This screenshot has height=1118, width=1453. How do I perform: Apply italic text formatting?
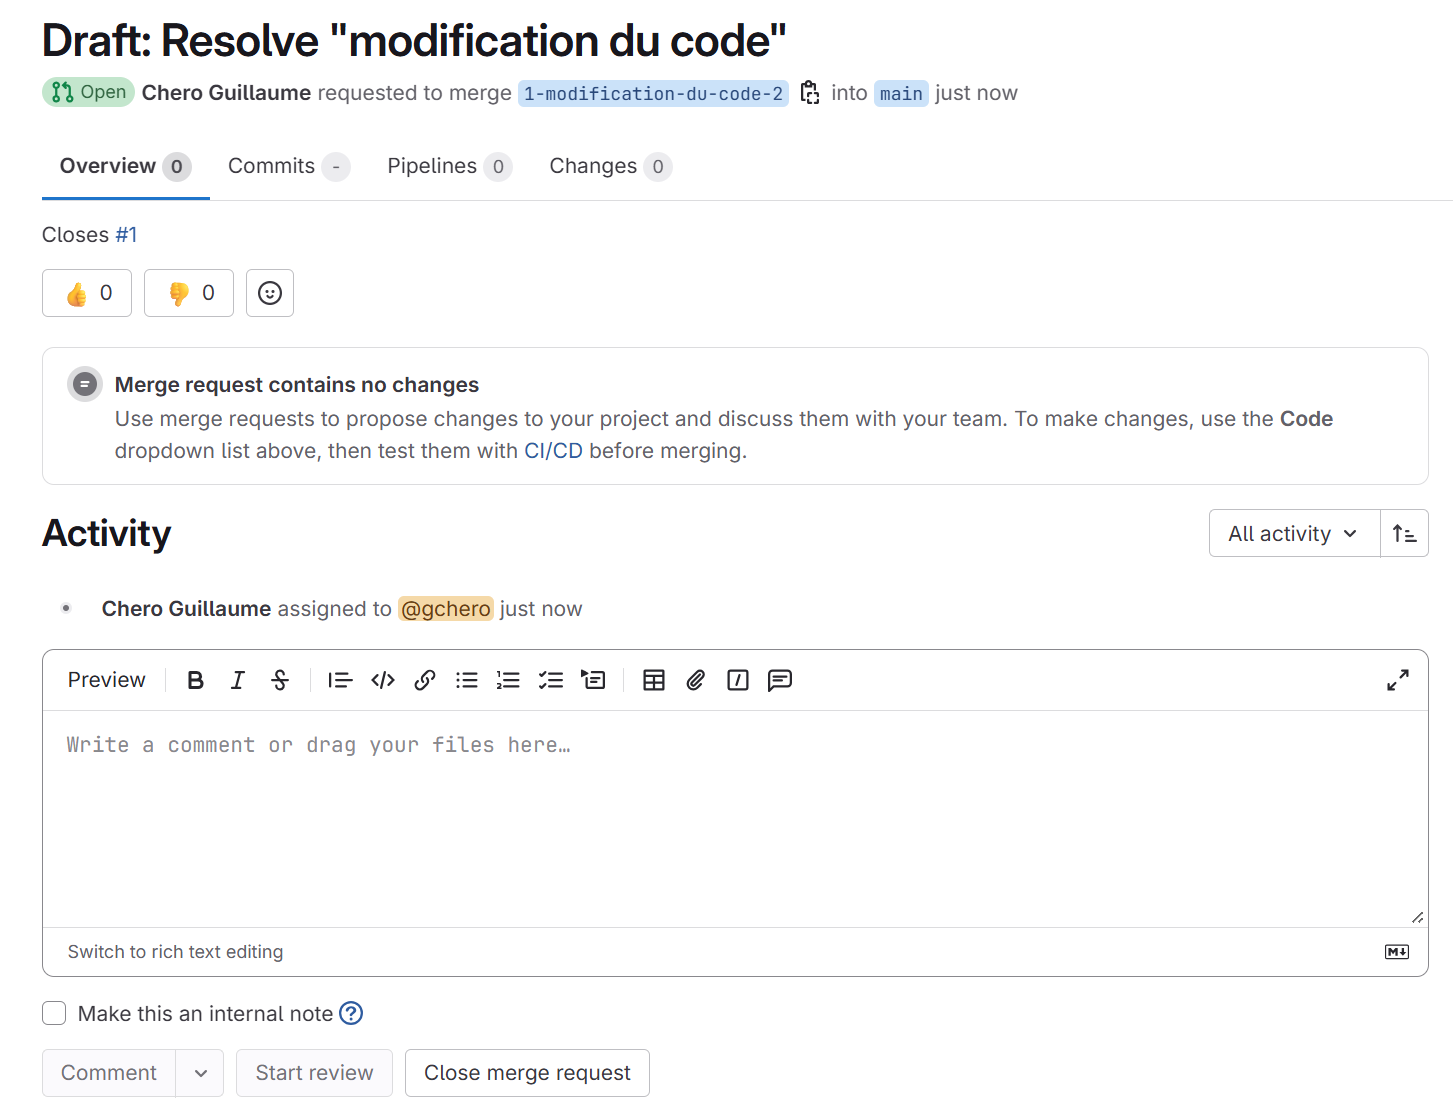pos(238,681)
